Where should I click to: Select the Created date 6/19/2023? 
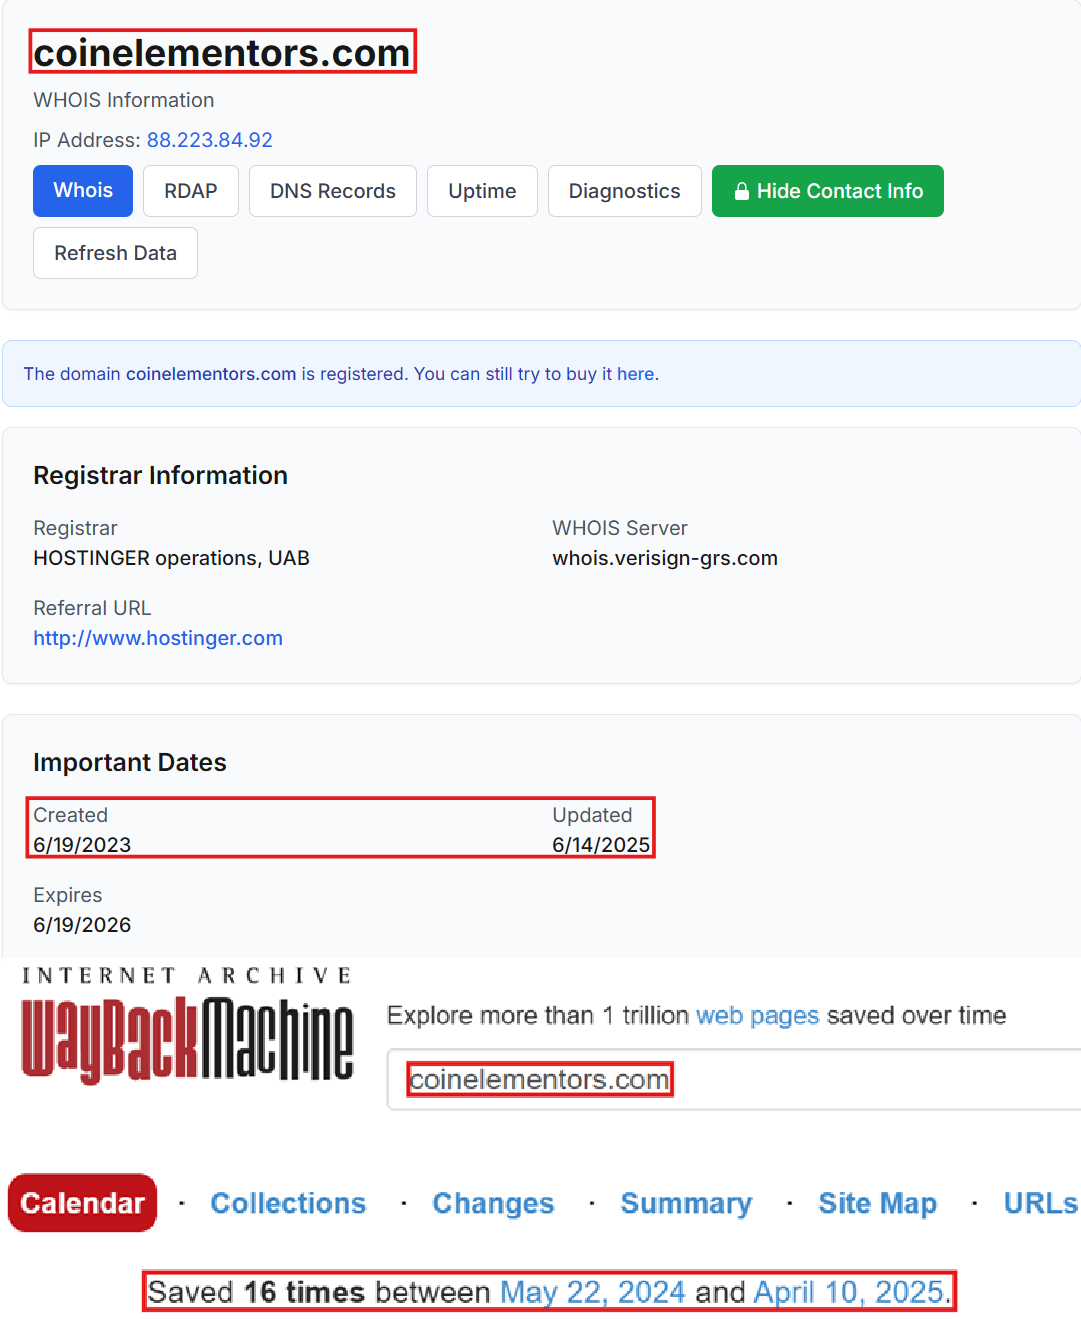82,845
